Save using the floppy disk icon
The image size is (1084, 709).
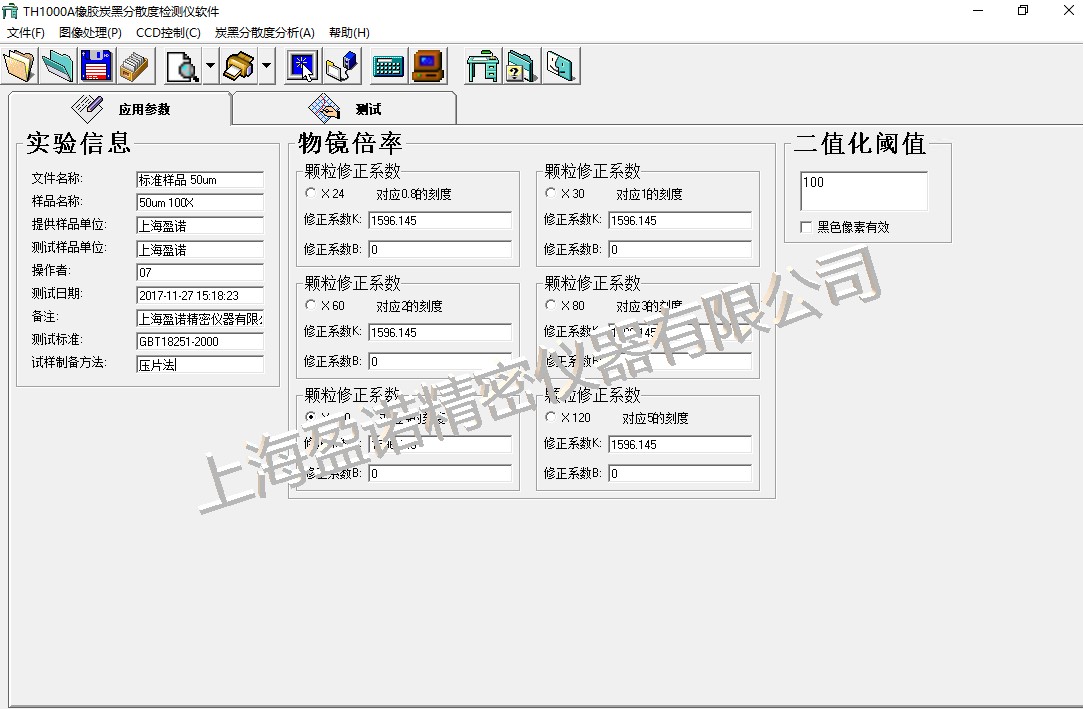[96, 66]
